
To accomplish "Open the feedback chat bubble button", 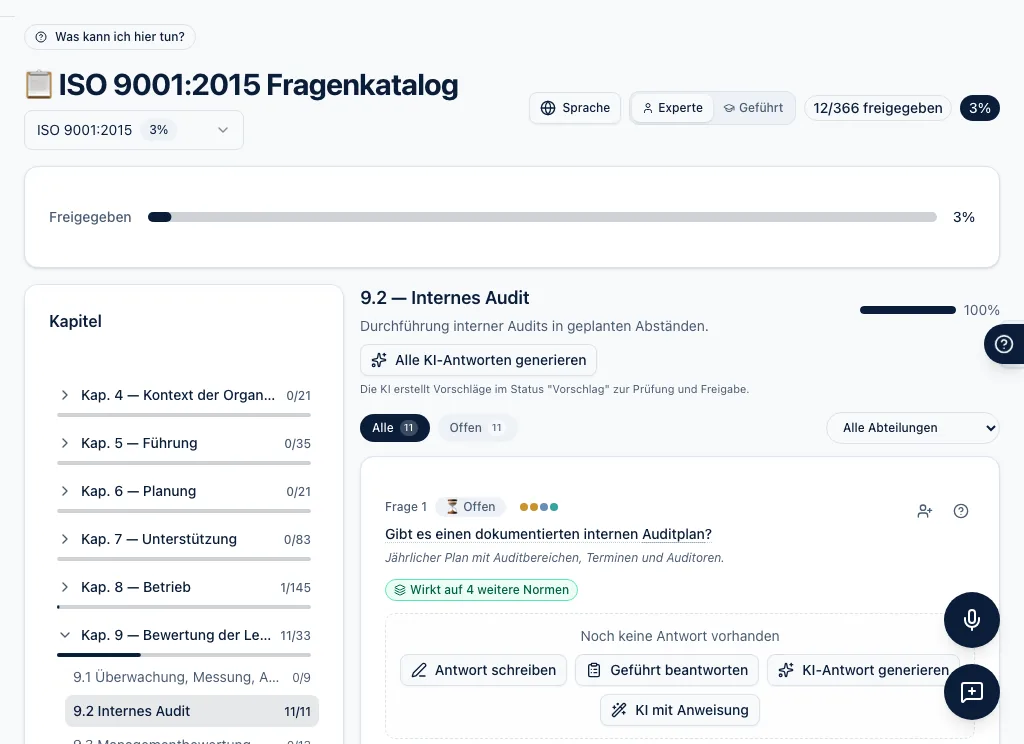I will (x=971, y=692).
